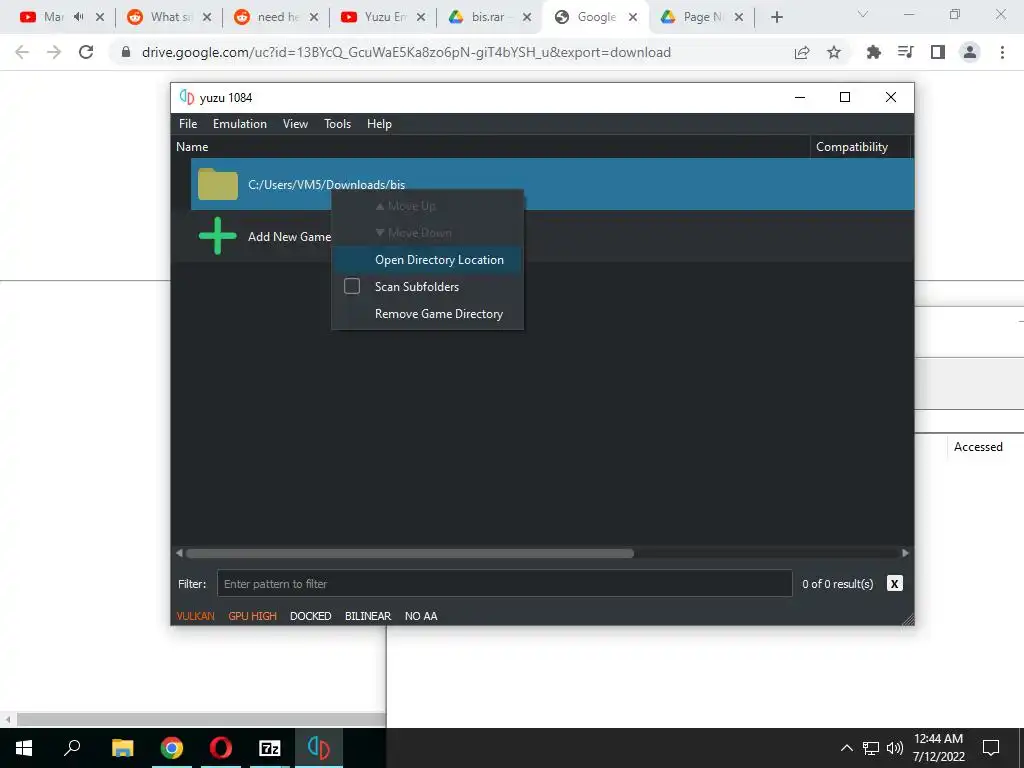Open volume control tray icon
This screenshot has height=768, width=1024.
895,748
